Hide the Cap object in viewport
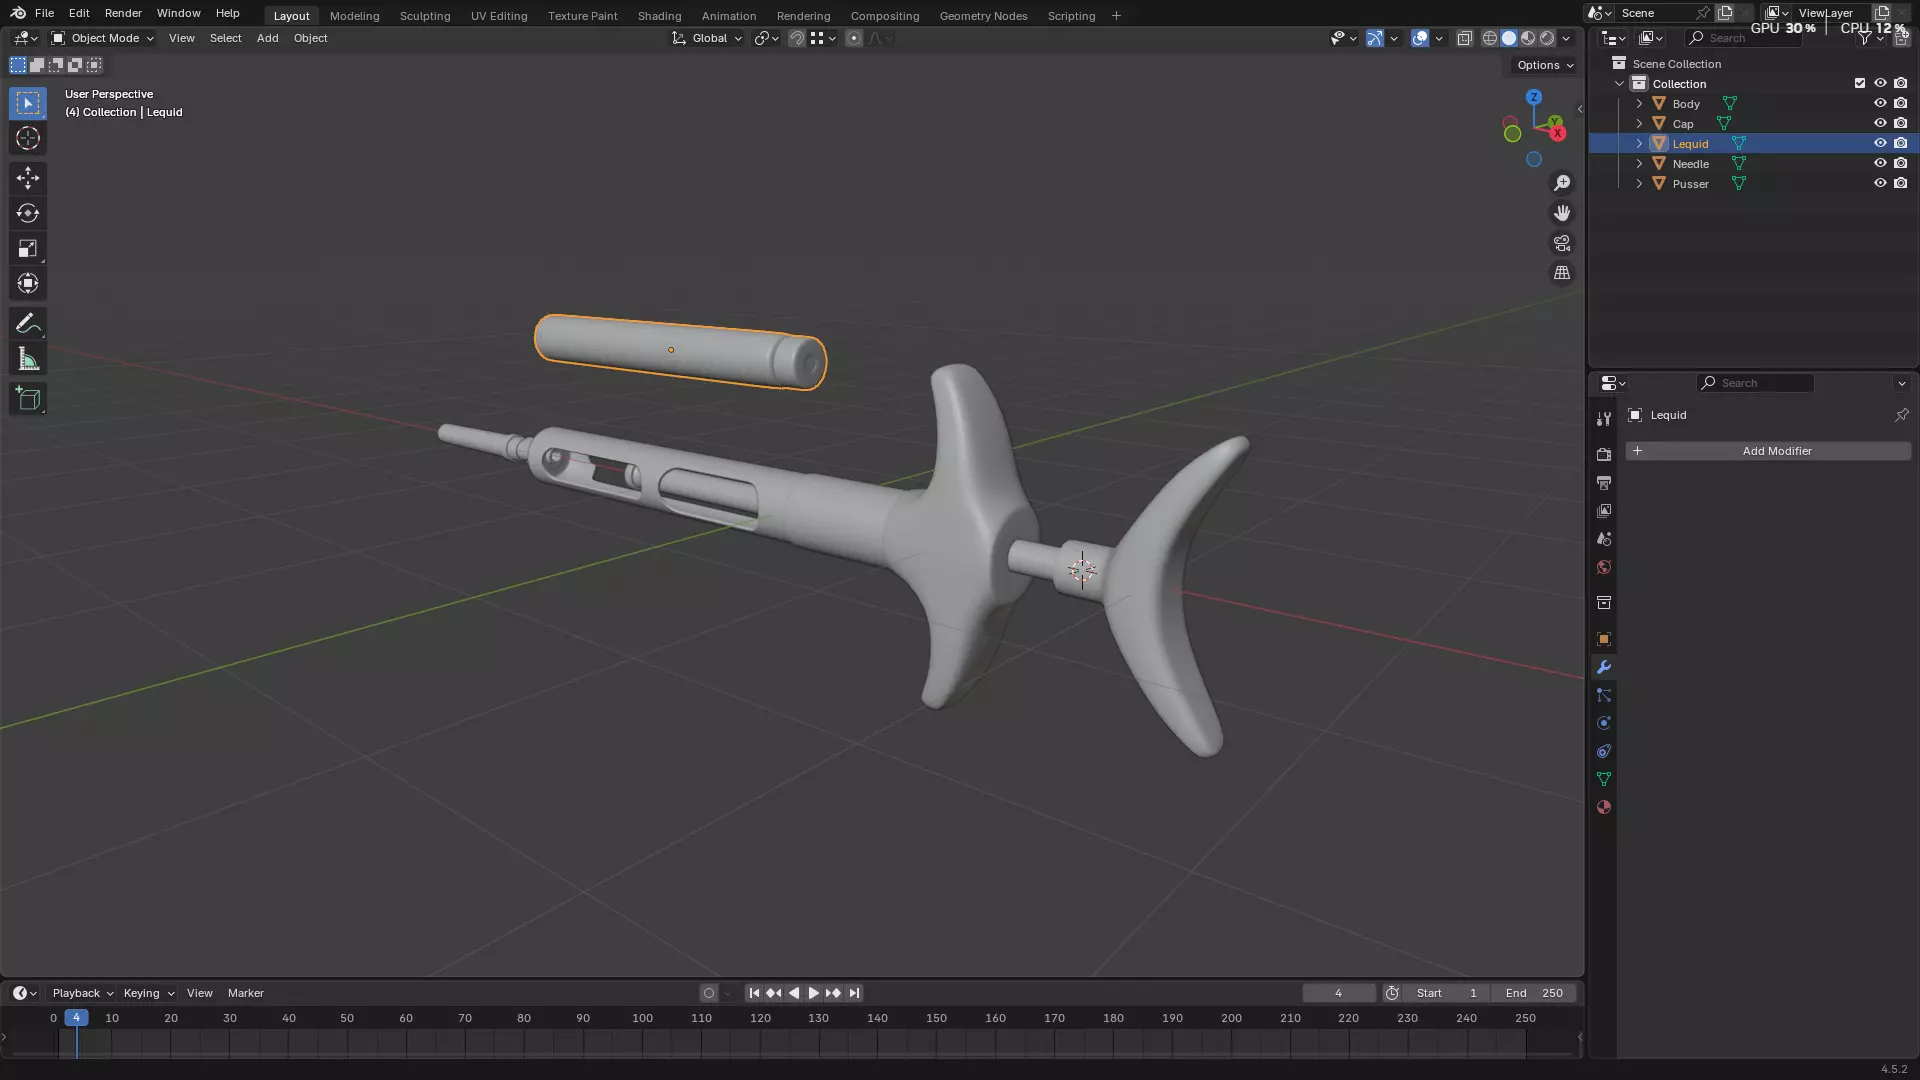This screenshot has height=1080, width=1920. click(x=1880, y=123)
